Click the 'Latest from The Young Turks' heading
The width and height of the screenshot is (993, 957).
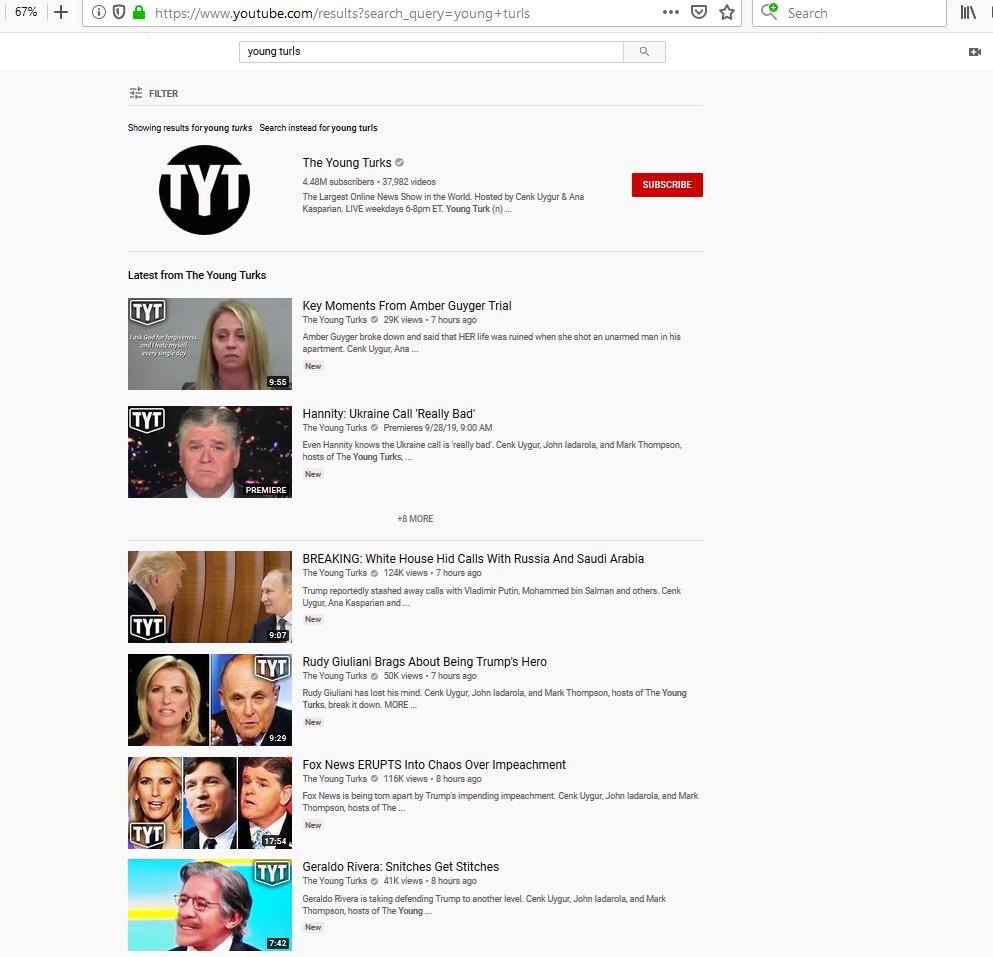pos(197,276)
